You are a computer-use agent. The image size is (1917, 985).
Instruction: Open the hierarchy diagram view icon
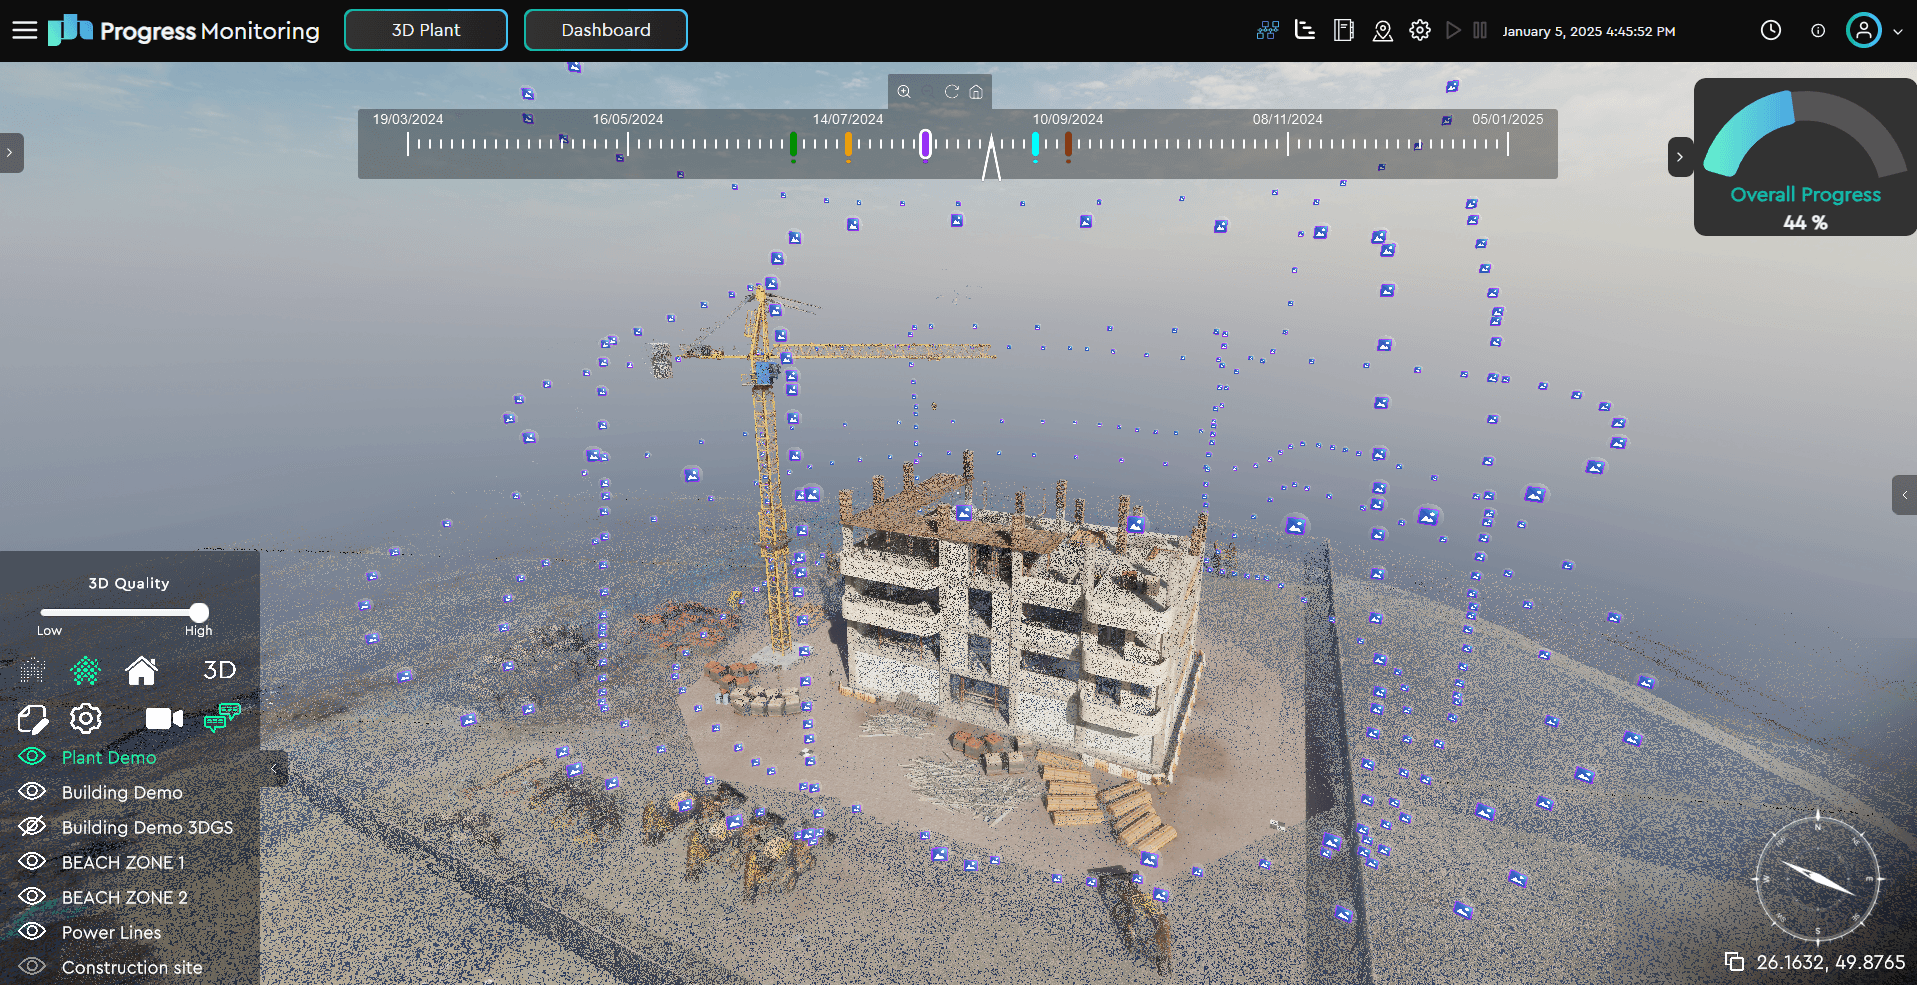click(x=1267, y=31)
